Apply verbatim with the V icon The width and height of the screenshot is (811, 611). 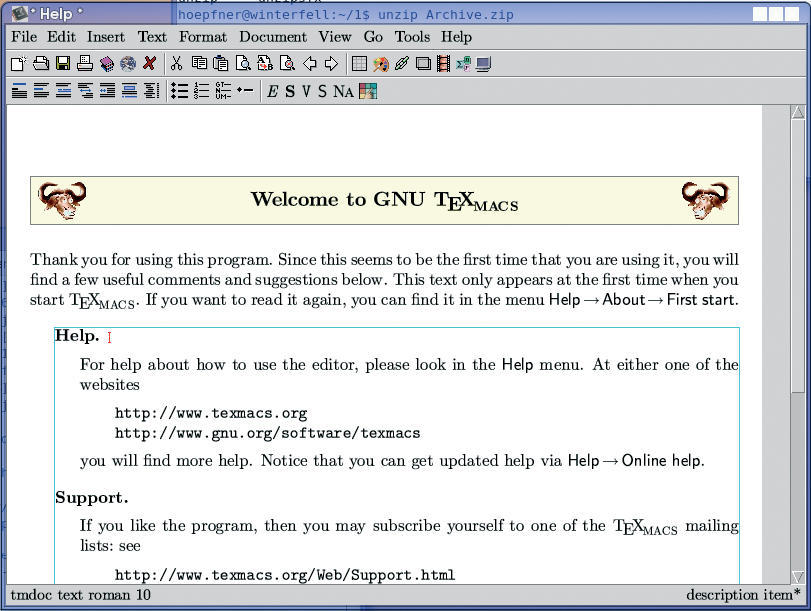(x=306, y=92)
